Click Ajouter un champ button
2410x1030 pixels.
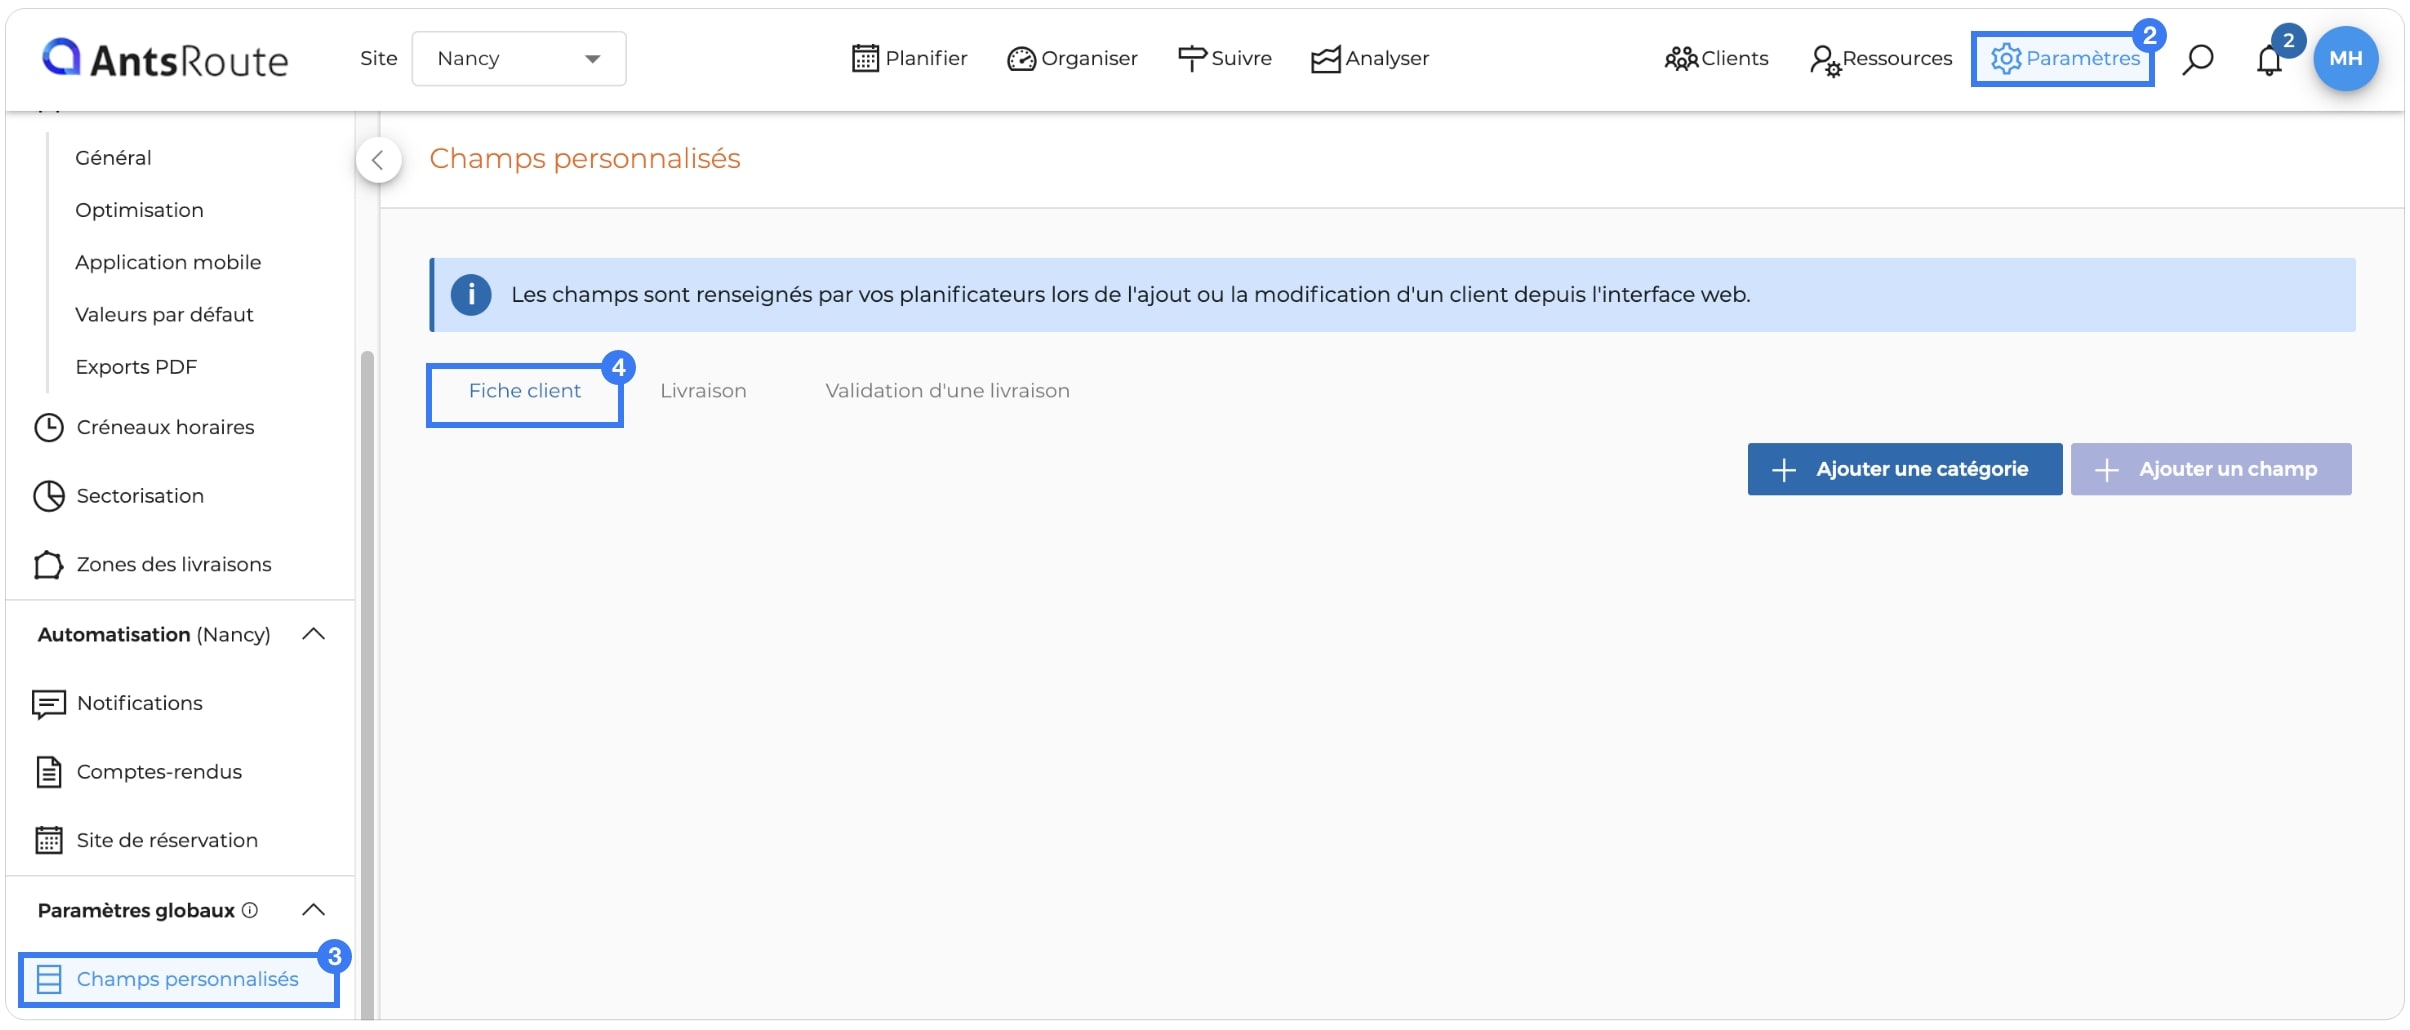click(x=2211, y=469)
